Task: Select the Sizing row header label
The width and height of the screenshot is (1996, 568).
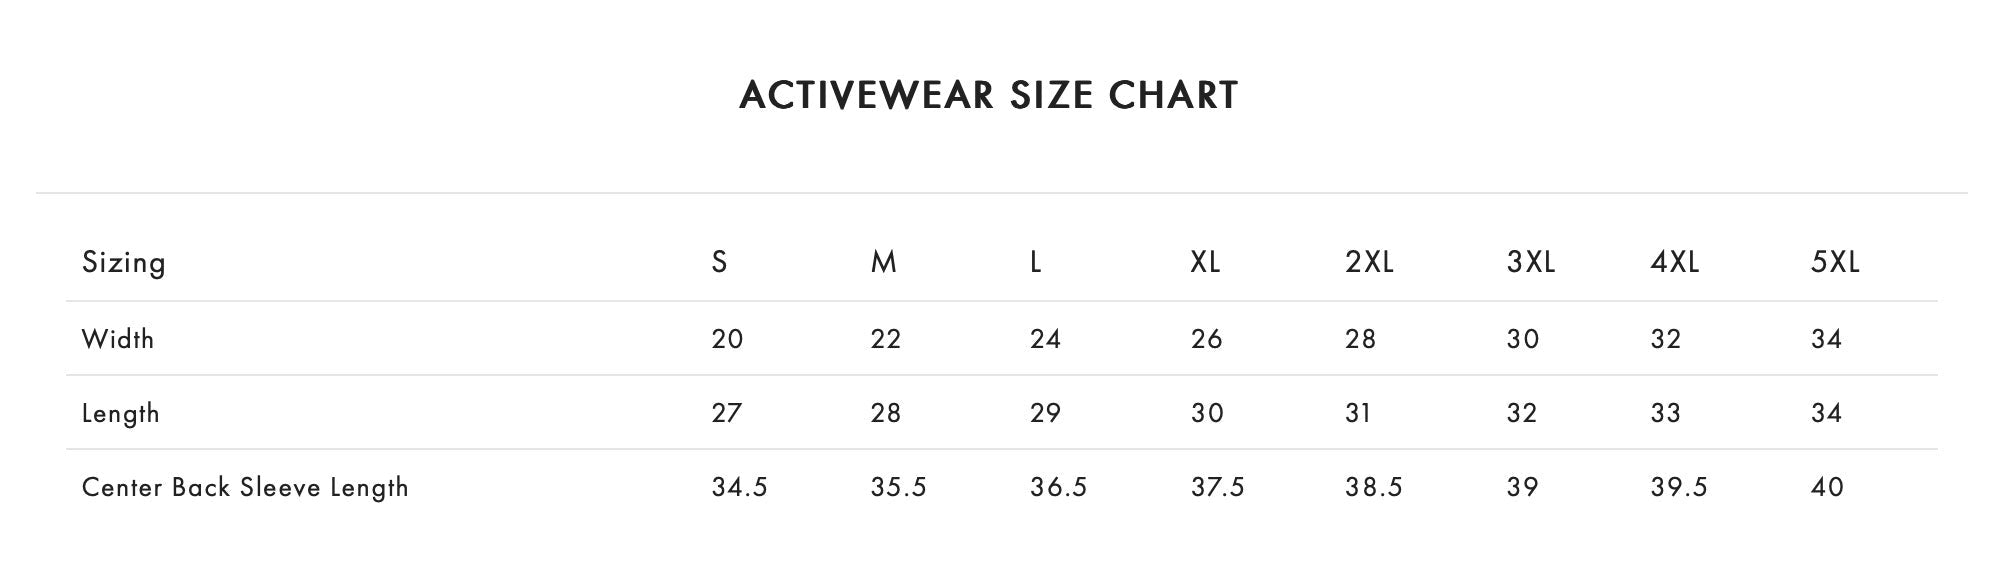Action: pos(124,262)
